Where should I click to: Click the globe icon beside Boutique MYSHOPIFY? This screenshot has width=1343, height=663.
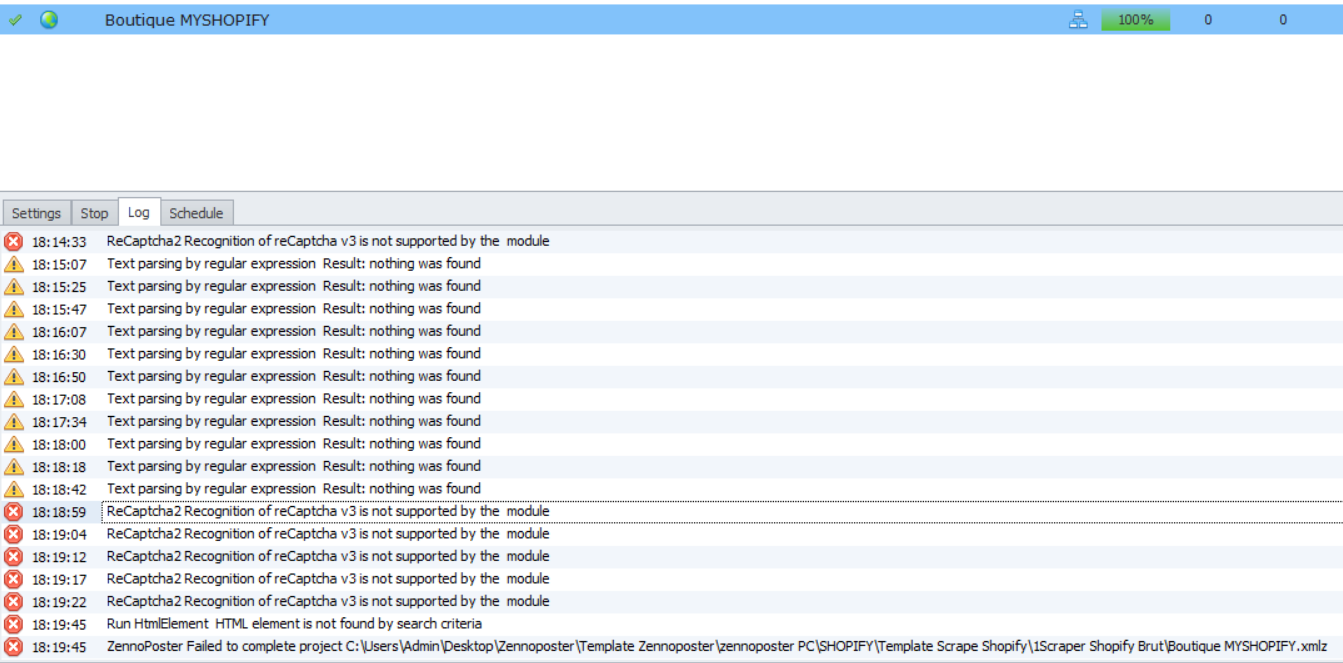pyautogui.click(x=49, y=19)
